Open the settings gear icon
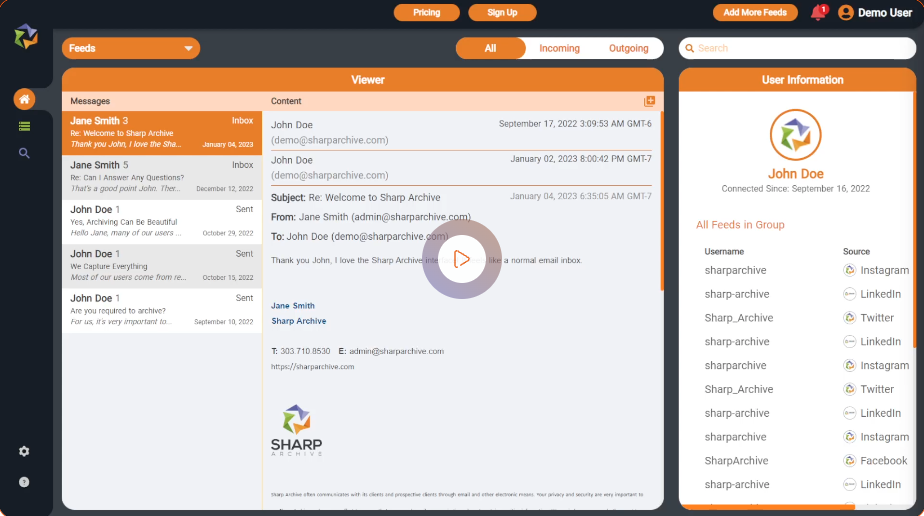Screen dimensions: 924x516 [x=24, y=451]
